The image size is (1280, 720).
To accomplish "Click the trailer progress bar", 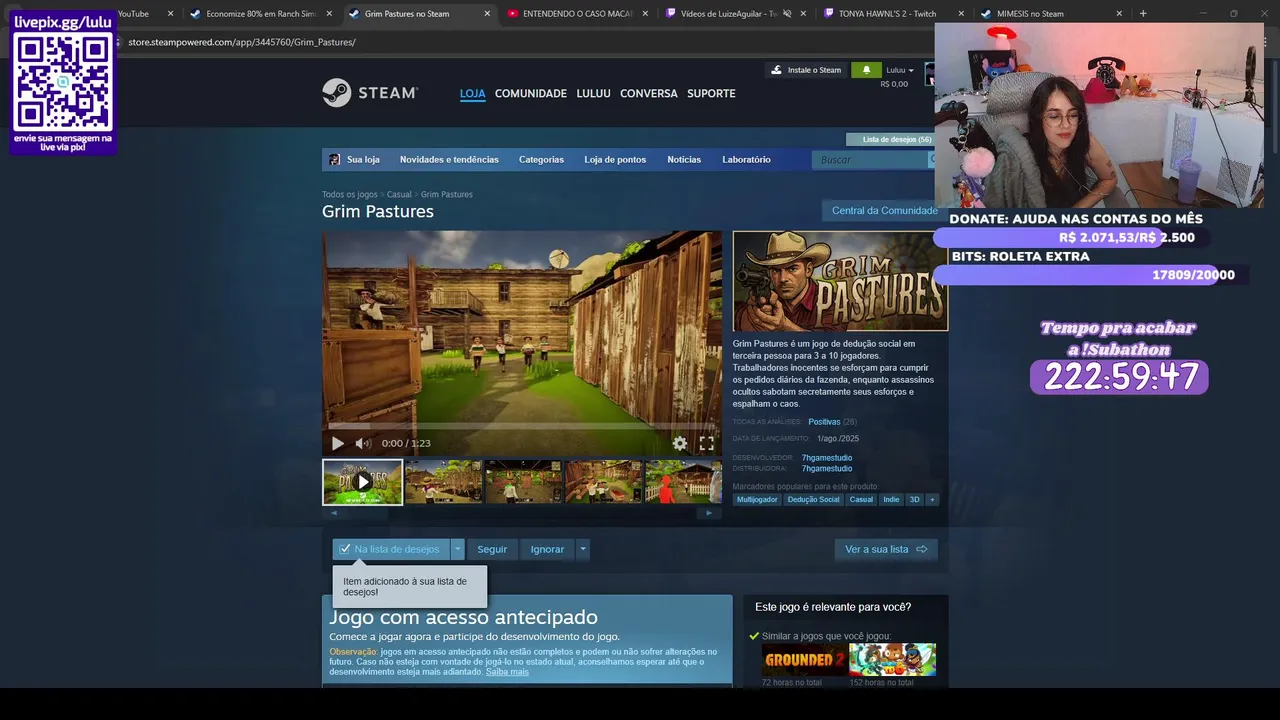I will tap(521, 427).
